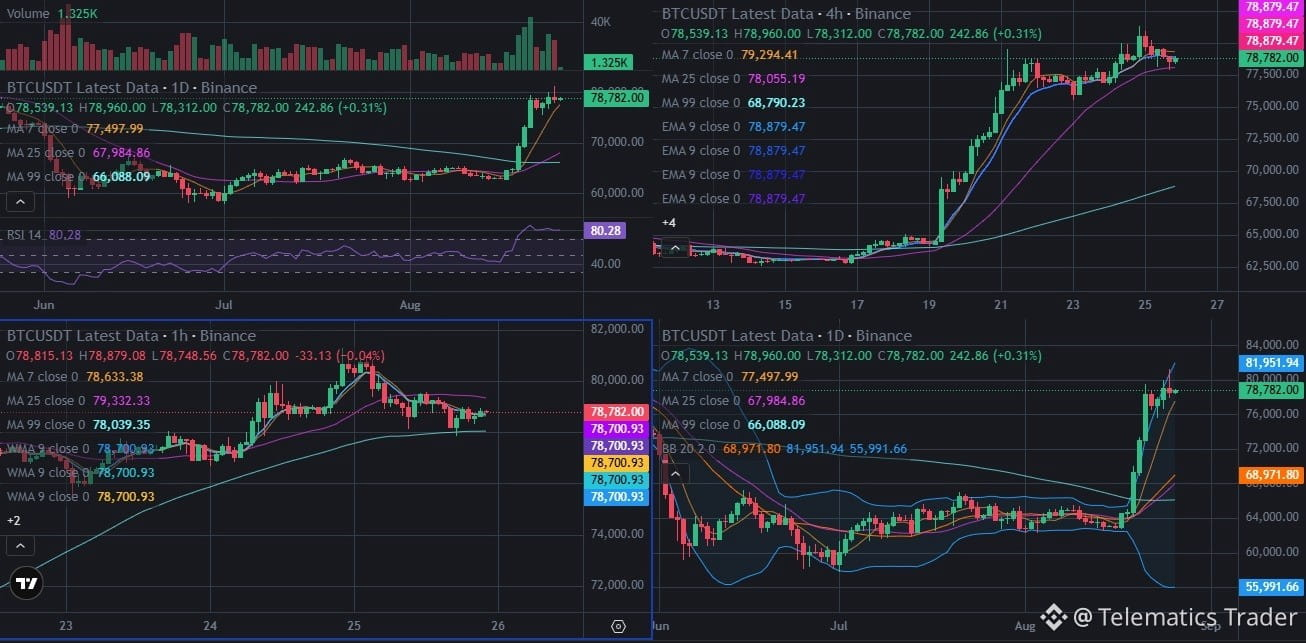Select the RSI 14 80.28 indicator legend
This screenshot has height=643, width=1306.
43,234
